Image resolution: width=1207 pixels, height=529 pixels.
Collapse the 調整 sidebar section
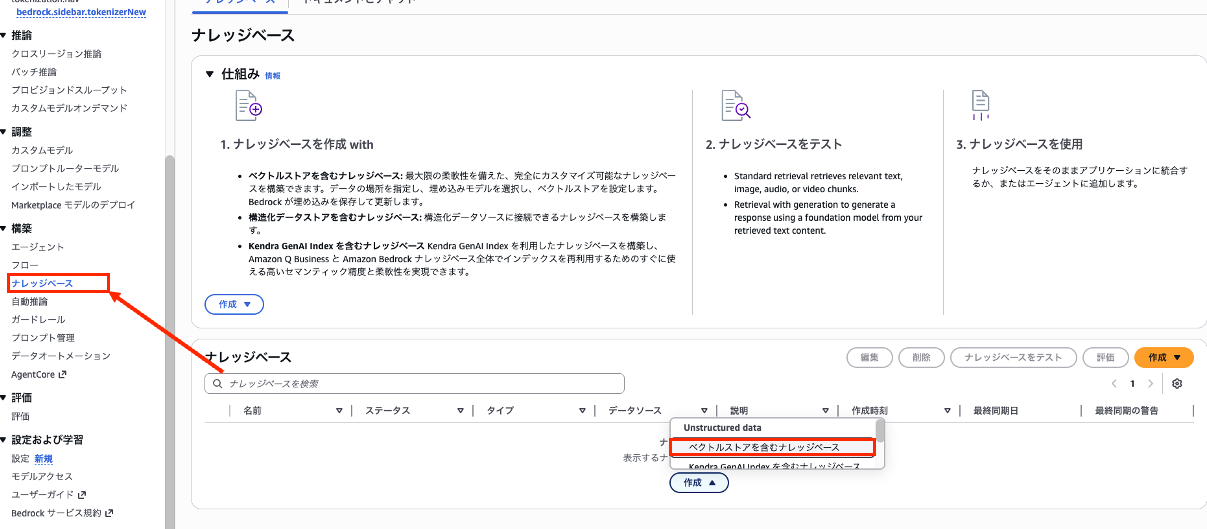(x=4, y=131)
